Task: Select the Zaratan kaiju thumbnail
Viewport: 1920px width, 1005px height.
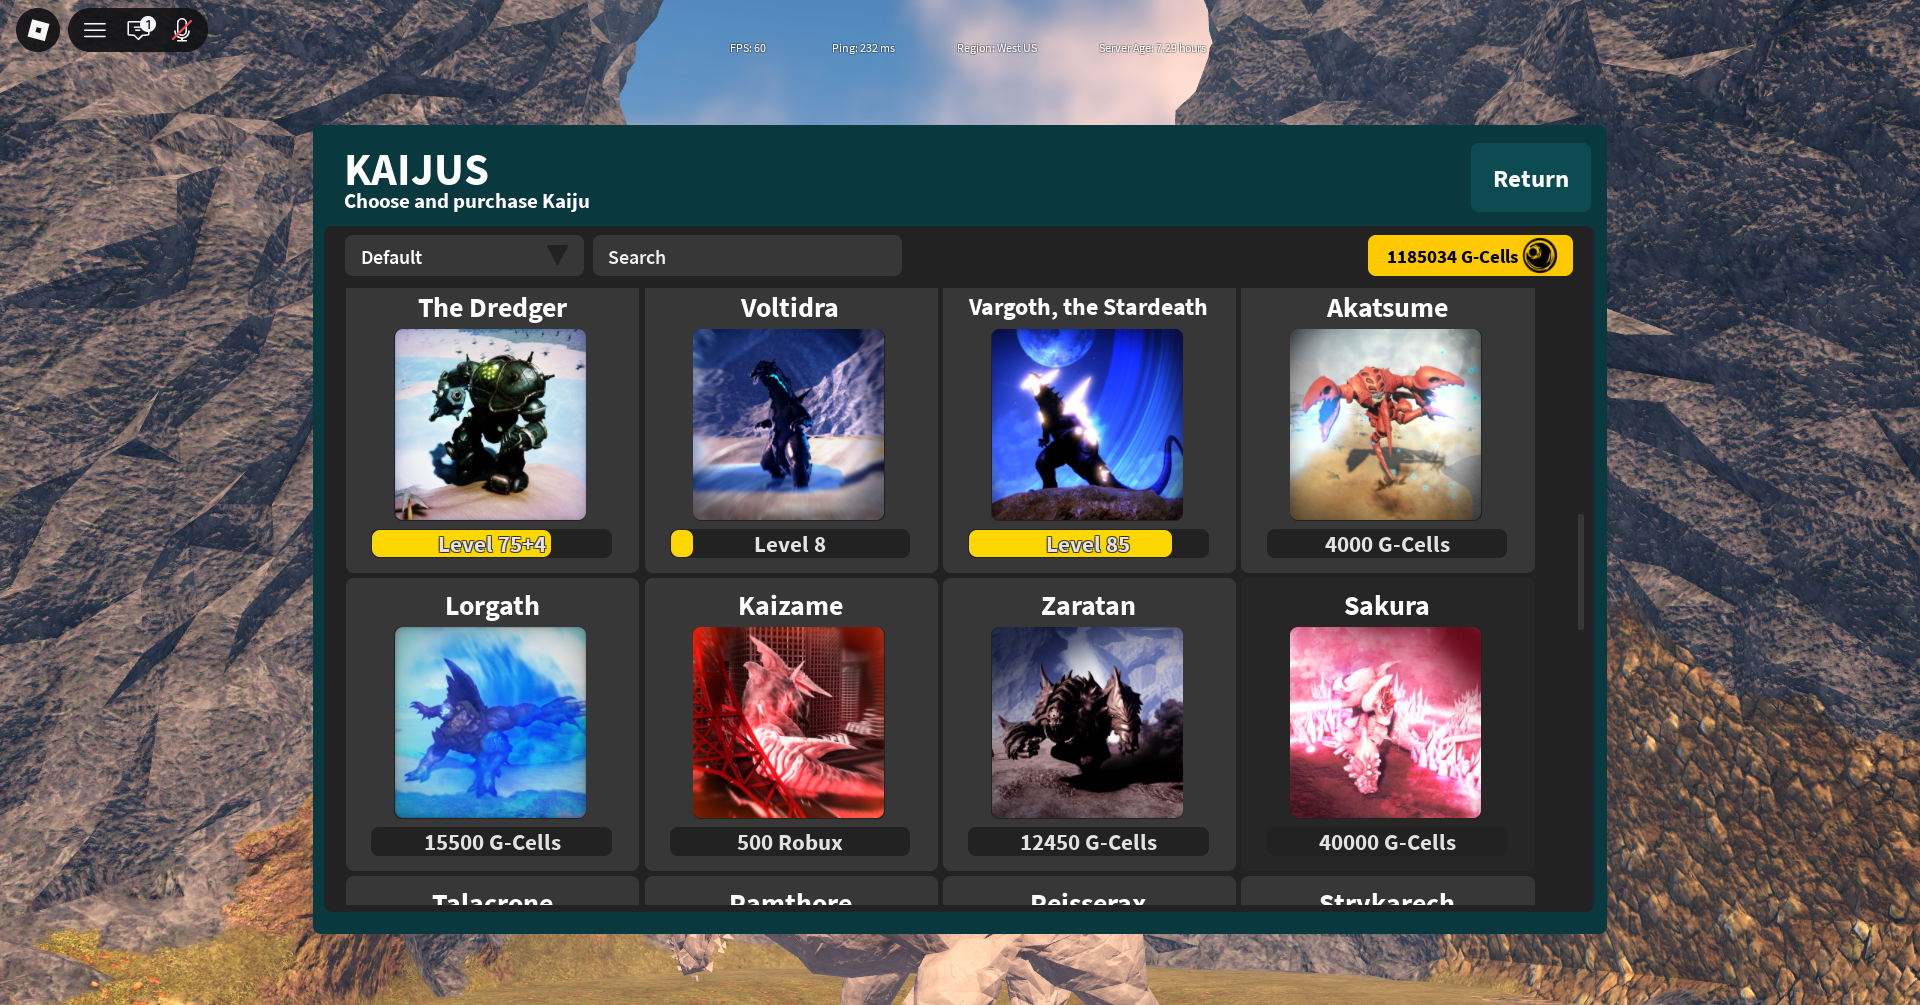Action: click(x=1087, y=723)
